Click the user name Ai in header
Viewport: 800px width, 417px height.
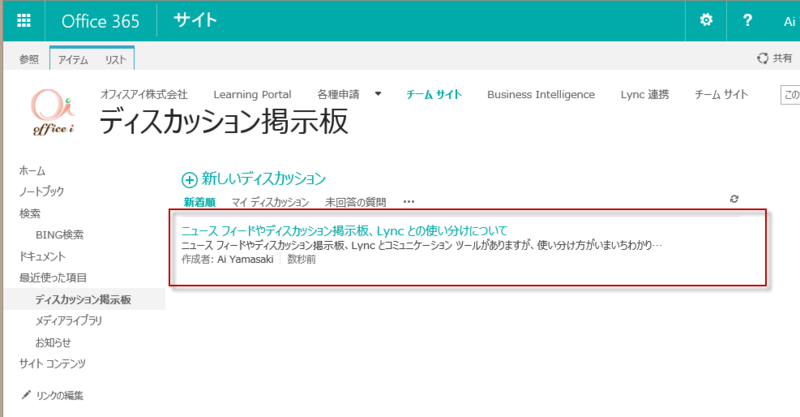(790, 21)
